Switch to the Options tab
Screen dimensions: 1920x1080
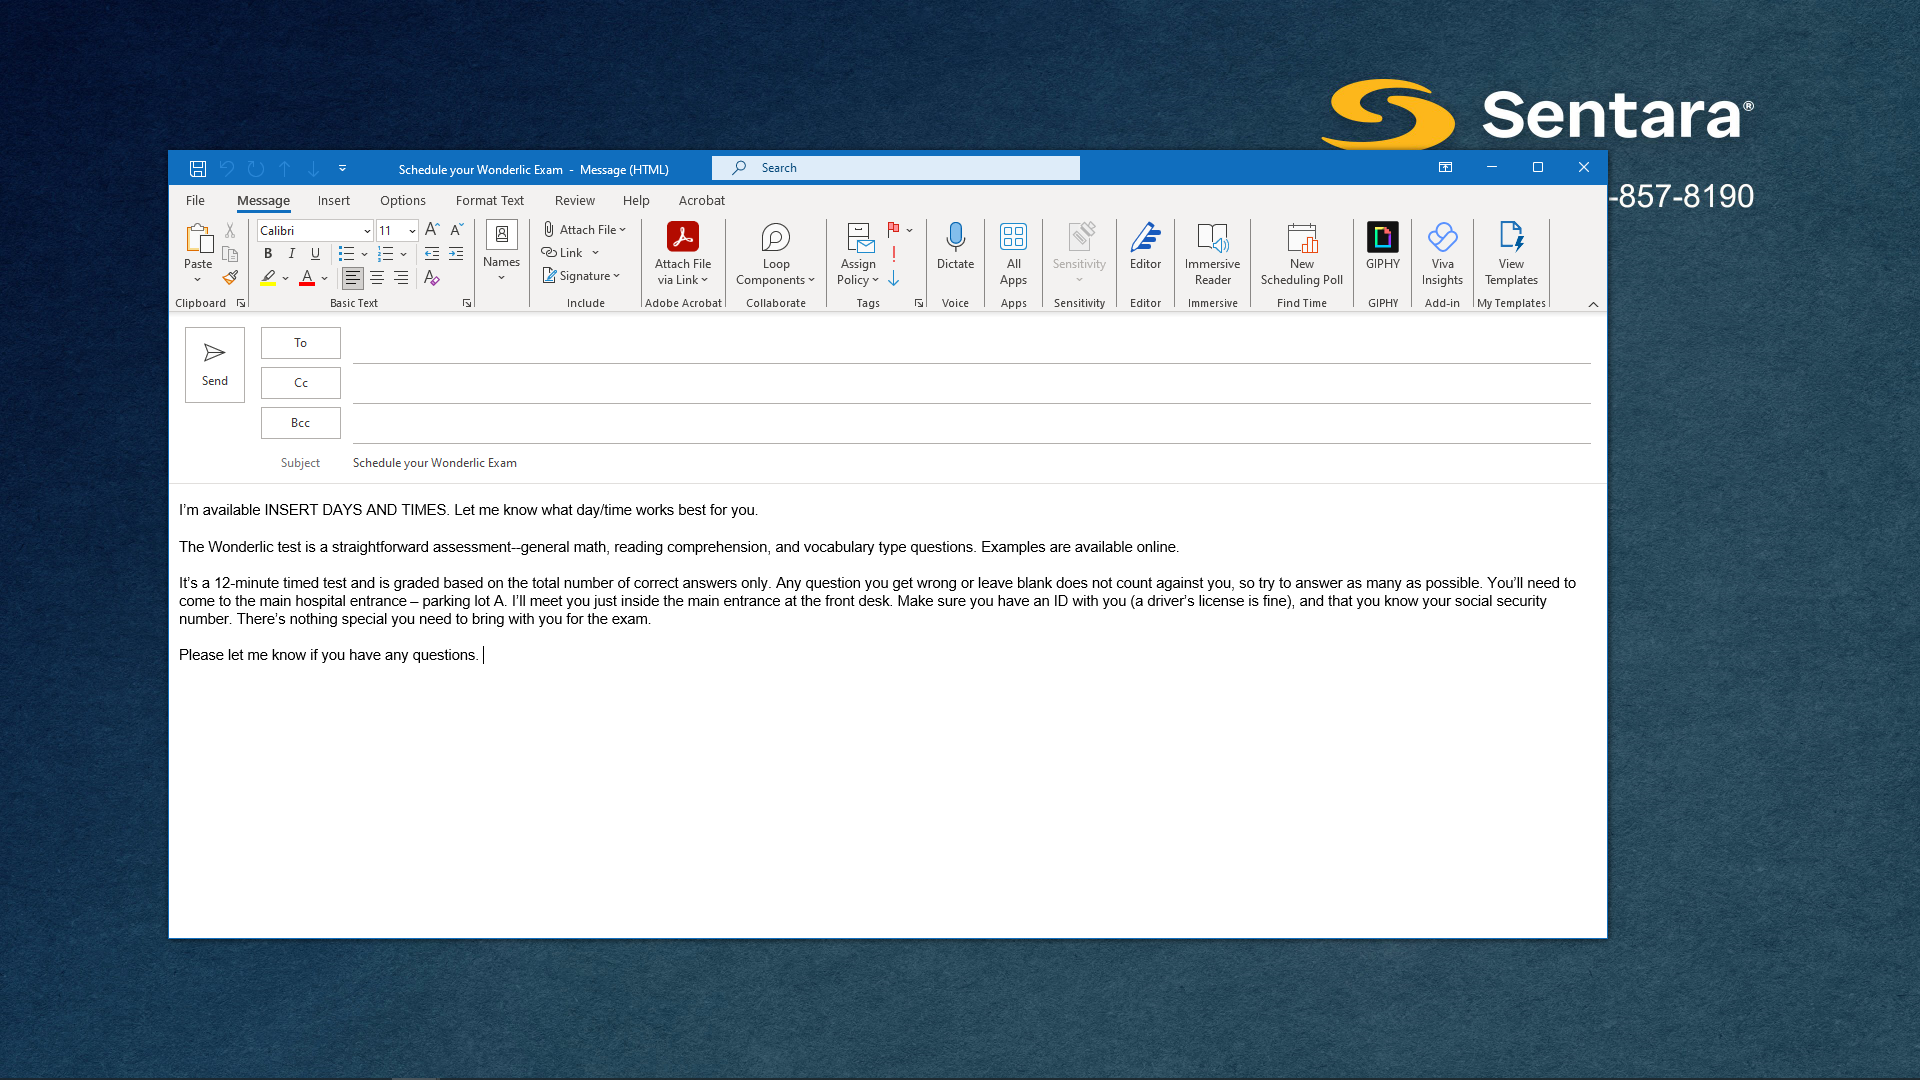pyautogui.click(x=403, y=201)
